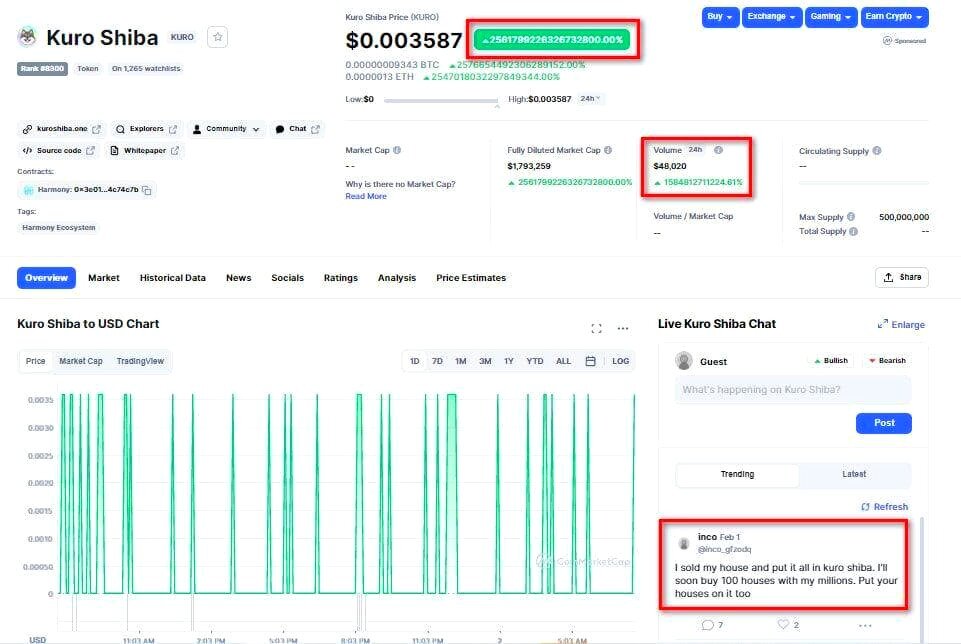Copy the Harmony contract address
This screenshot has width=961, height=644.
pyautogui.click(x=147, y=191)
